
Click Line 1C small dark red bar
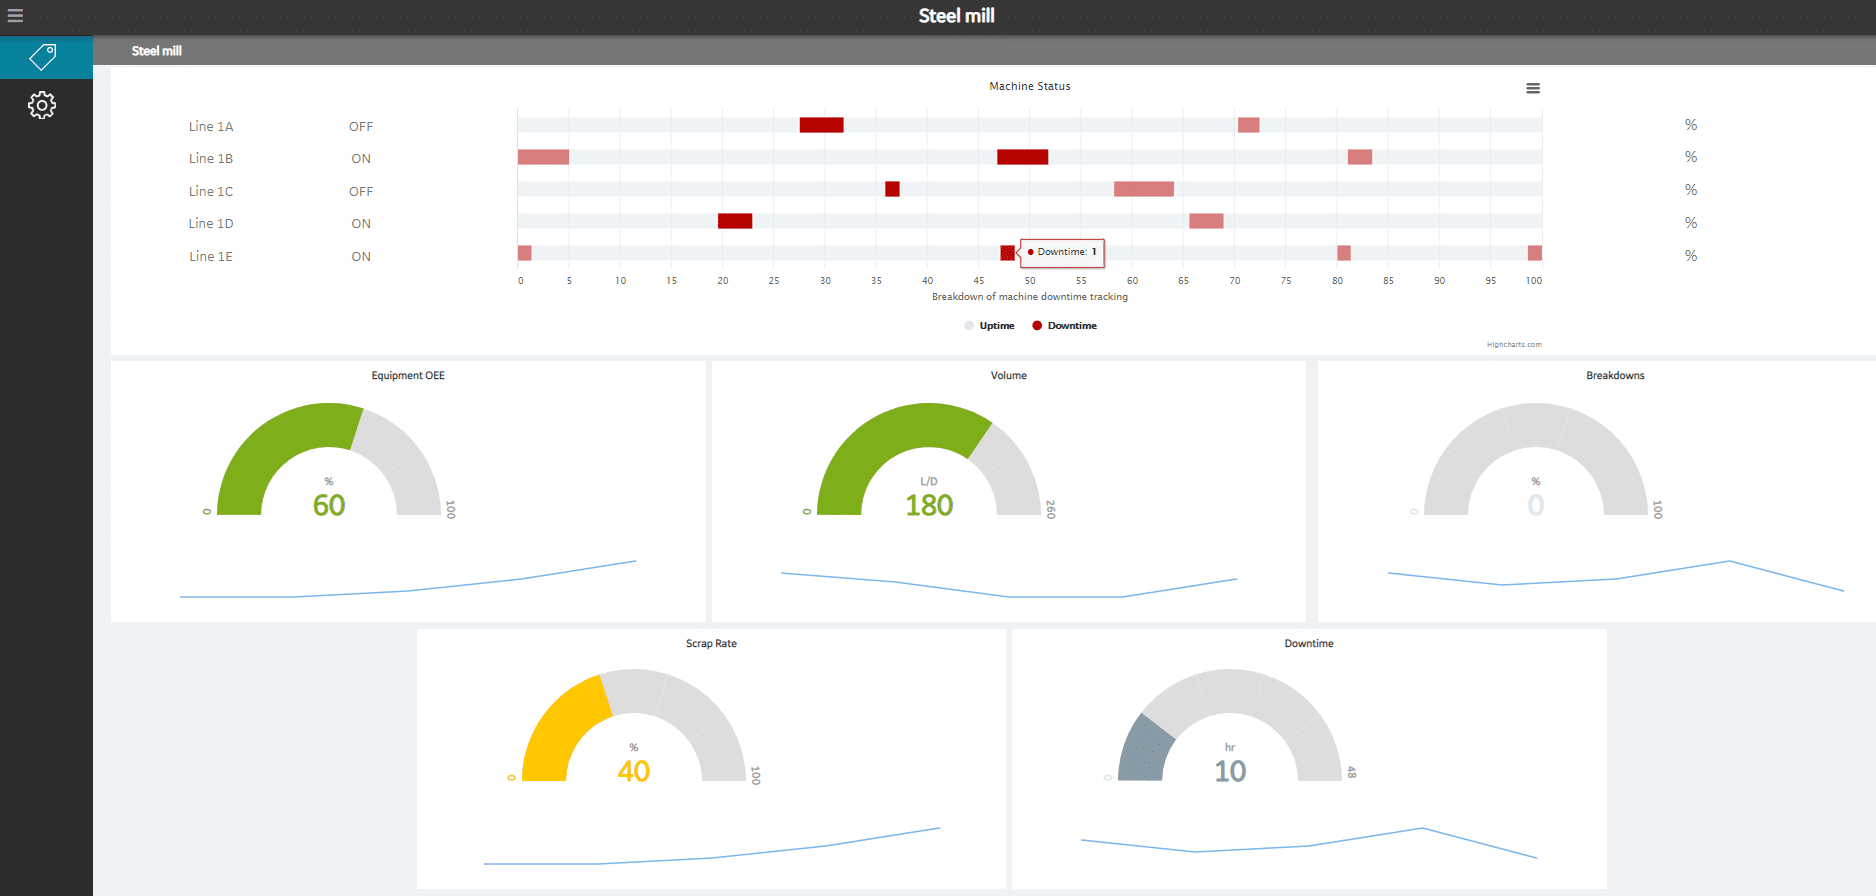pos(892,189)
